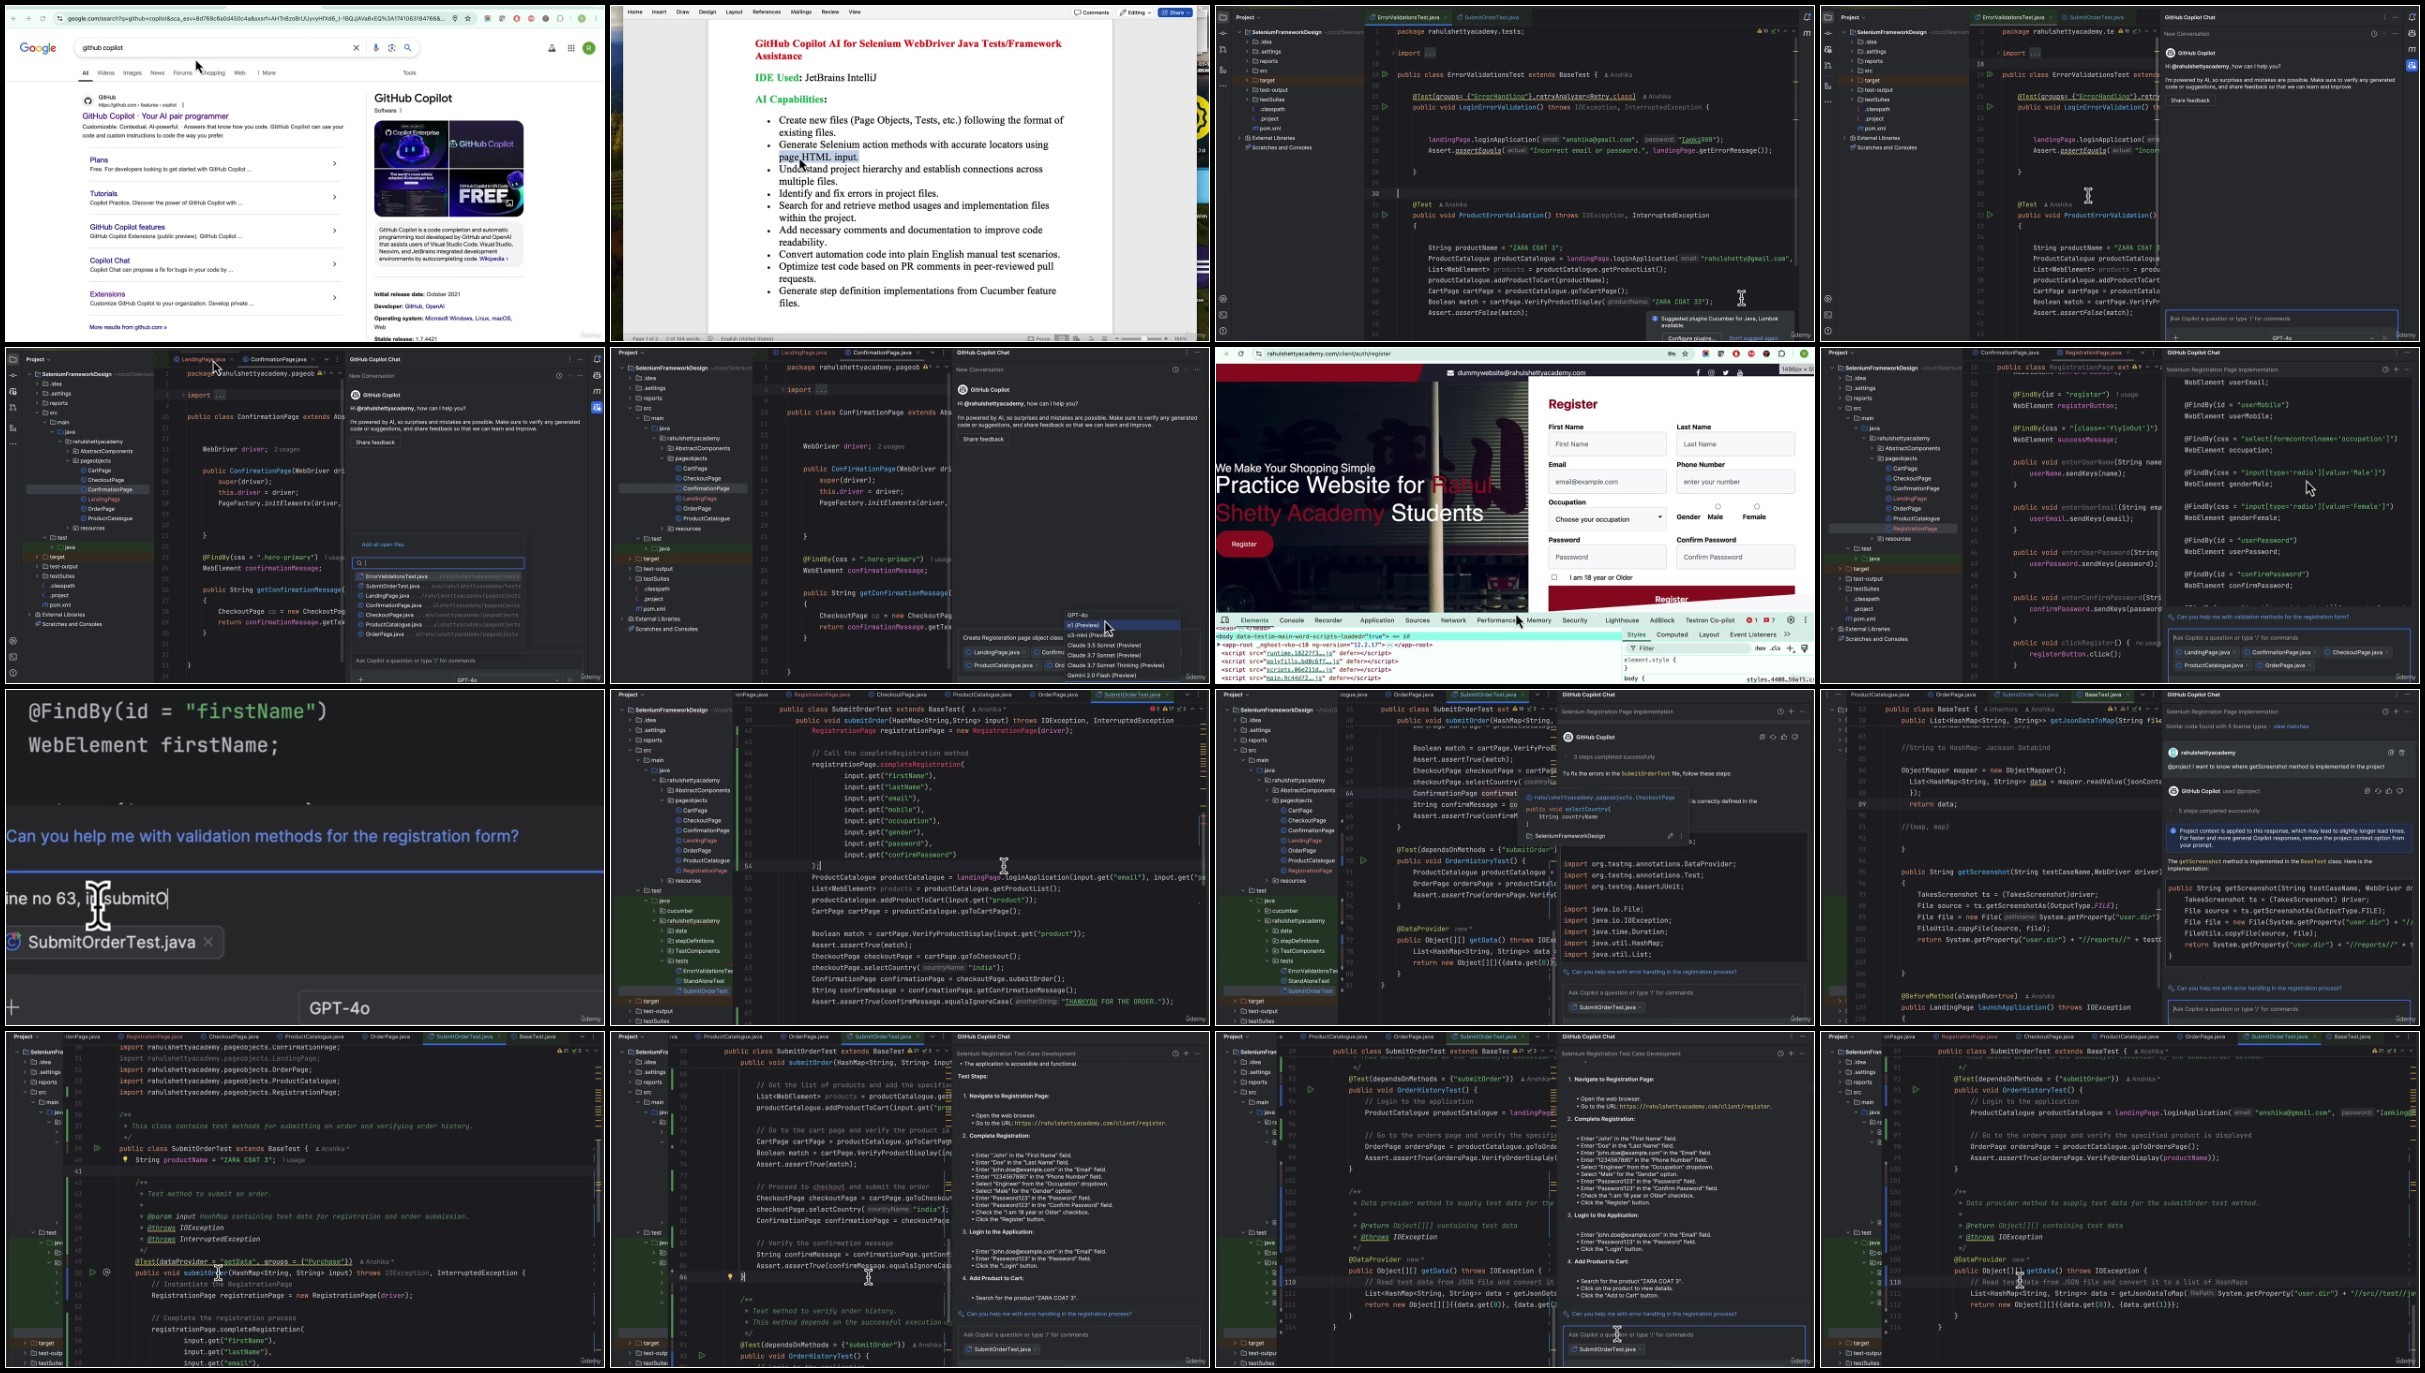Click the green 'R' Google account avatar
This screenshot has height=1373, width=2425.
(x=589, y=48)
